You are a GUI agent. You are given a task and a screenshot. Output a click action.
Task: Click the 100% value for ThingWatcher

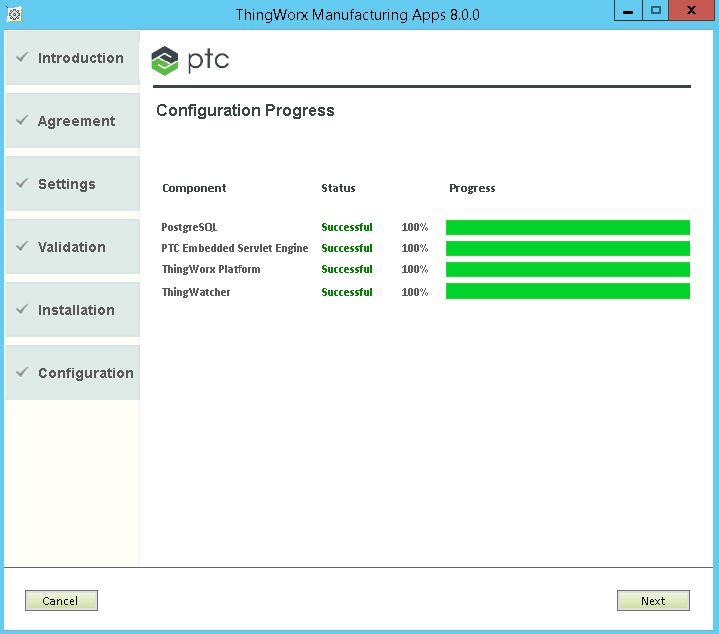(415, 292)
